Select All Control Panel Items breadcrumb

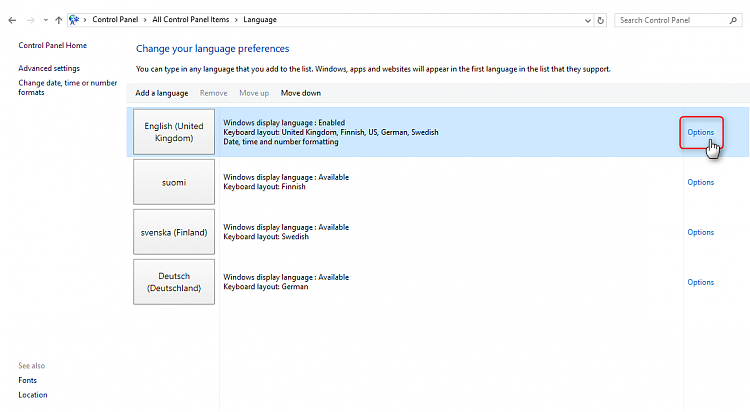pos(190,20)
